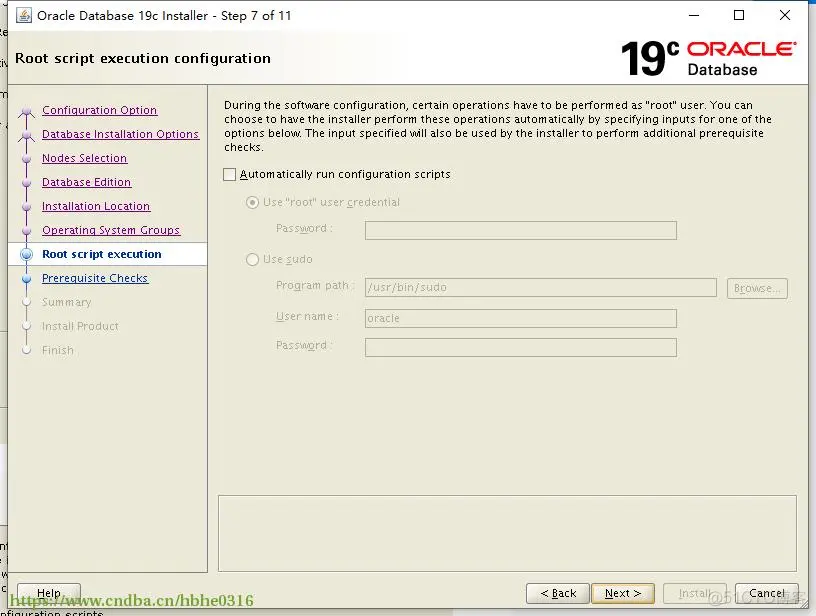The width and height of the screenshot is (816, 616).
Task: Click the sudo Password input field
Action: coord(521,348)
